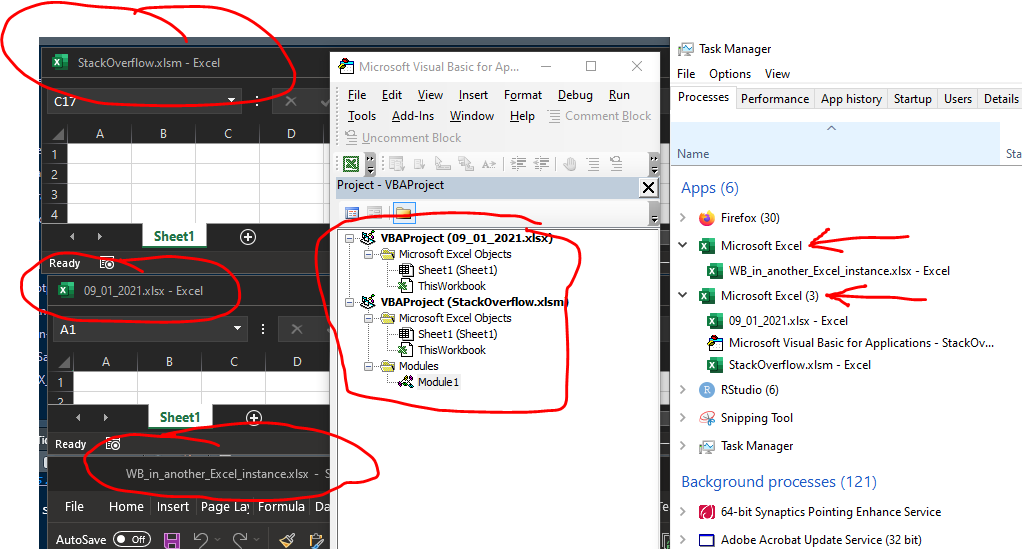The width and height of the screenshot is (1022, 549).
Task: Click the Uncomment Block text button
Action: 403,138
